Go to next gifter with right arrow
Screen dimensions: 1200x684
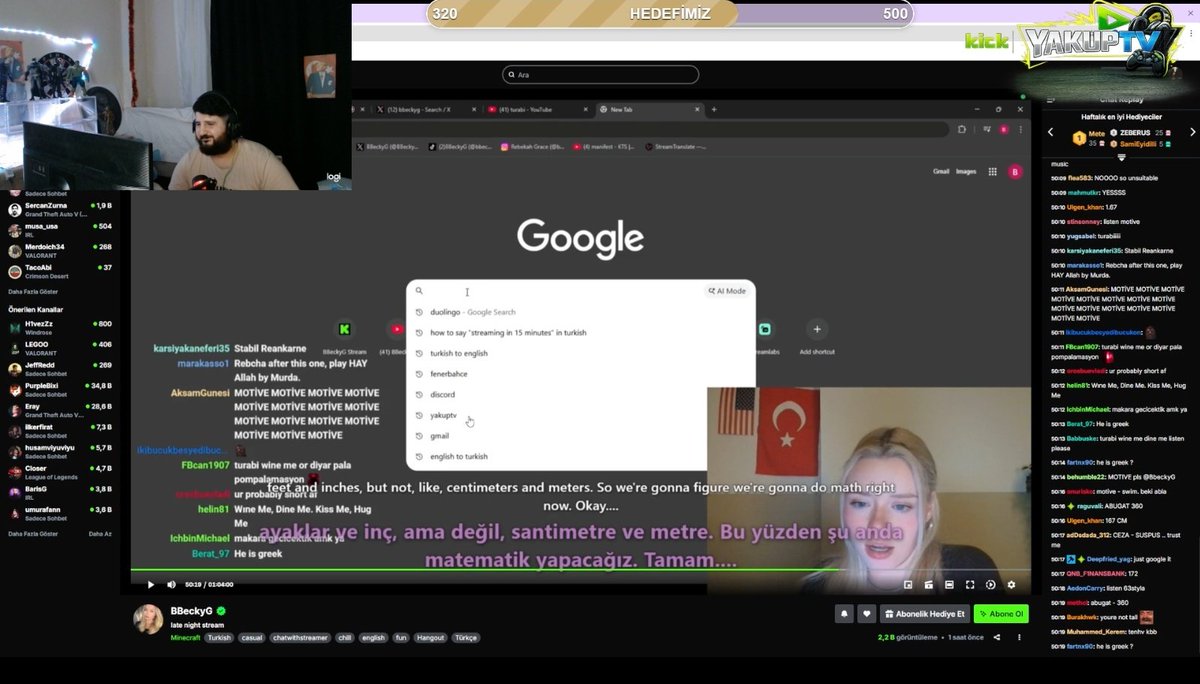tap(1192, 132)
